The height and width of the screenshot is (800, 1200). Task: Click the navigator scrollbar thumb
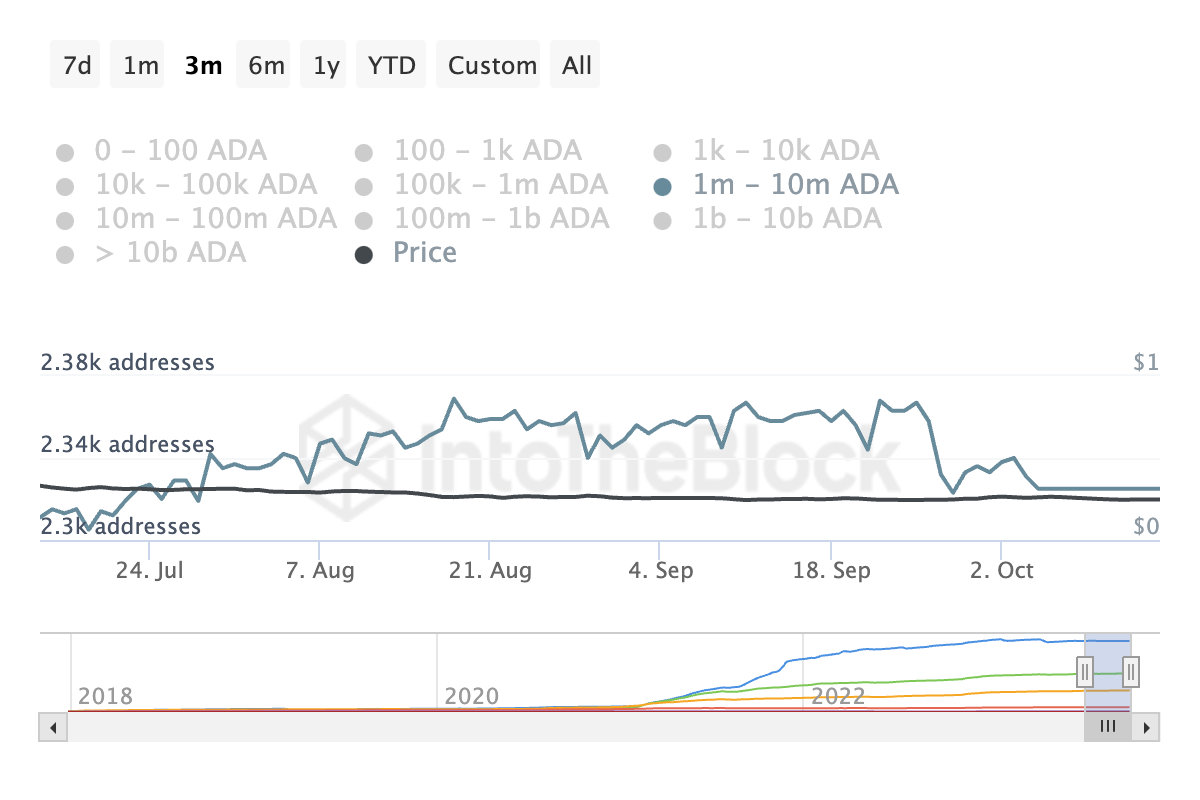1107,727
